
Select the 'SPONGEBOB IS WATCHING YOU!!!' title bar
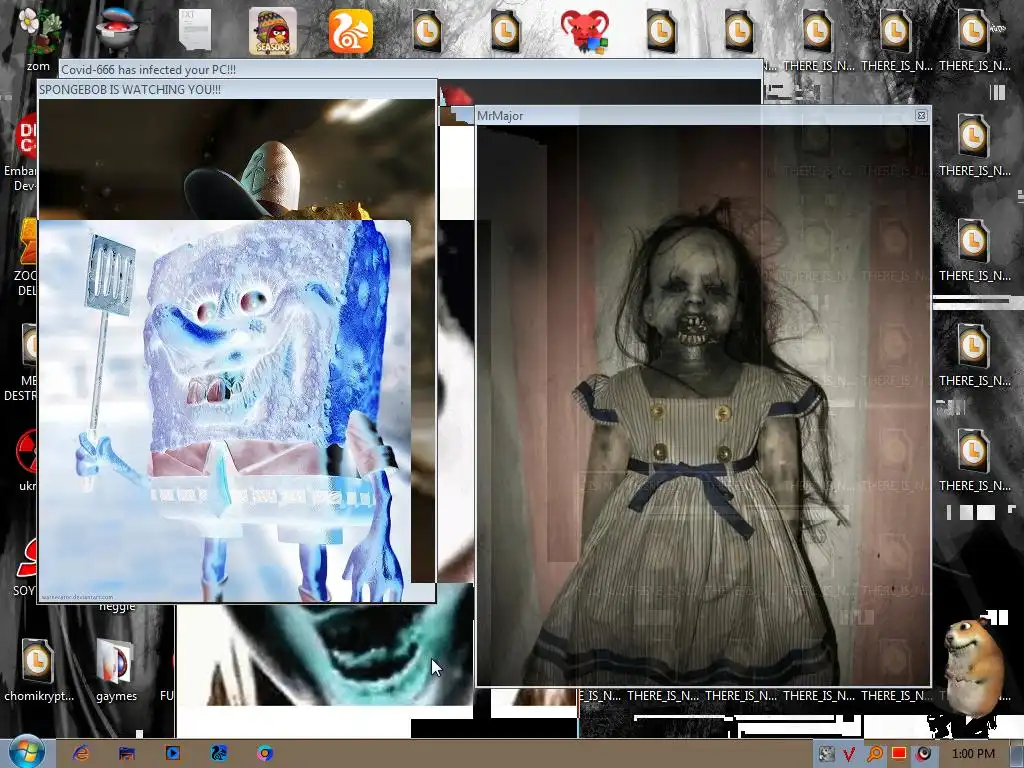click(236, 89)
